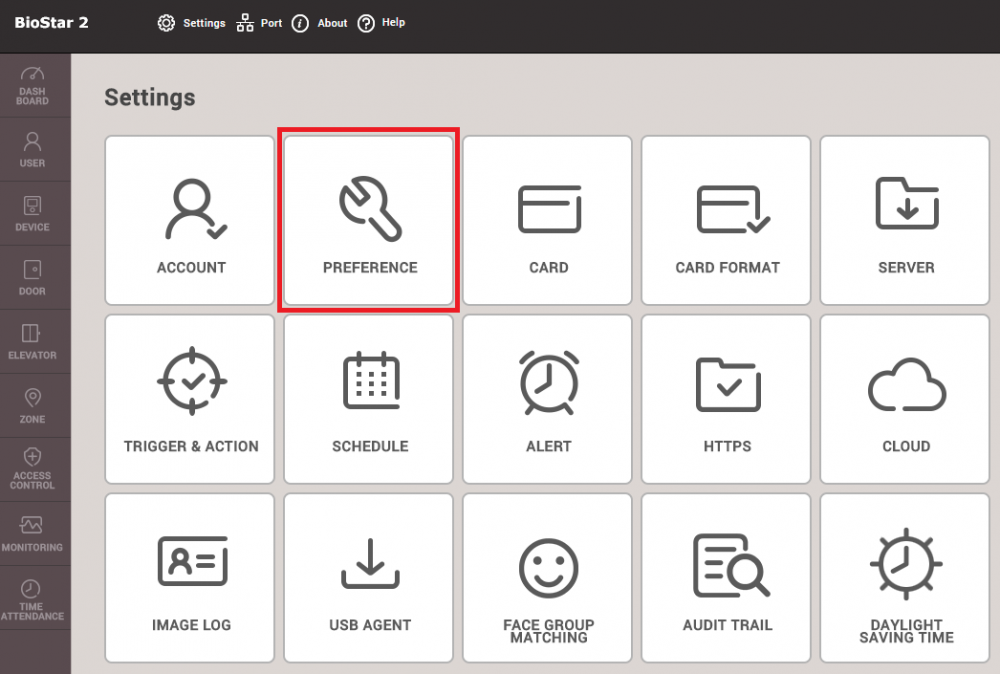Go to Dashboard in the sidebar
The height and width of the screenshot is (674, 1000).
(32, 86)
